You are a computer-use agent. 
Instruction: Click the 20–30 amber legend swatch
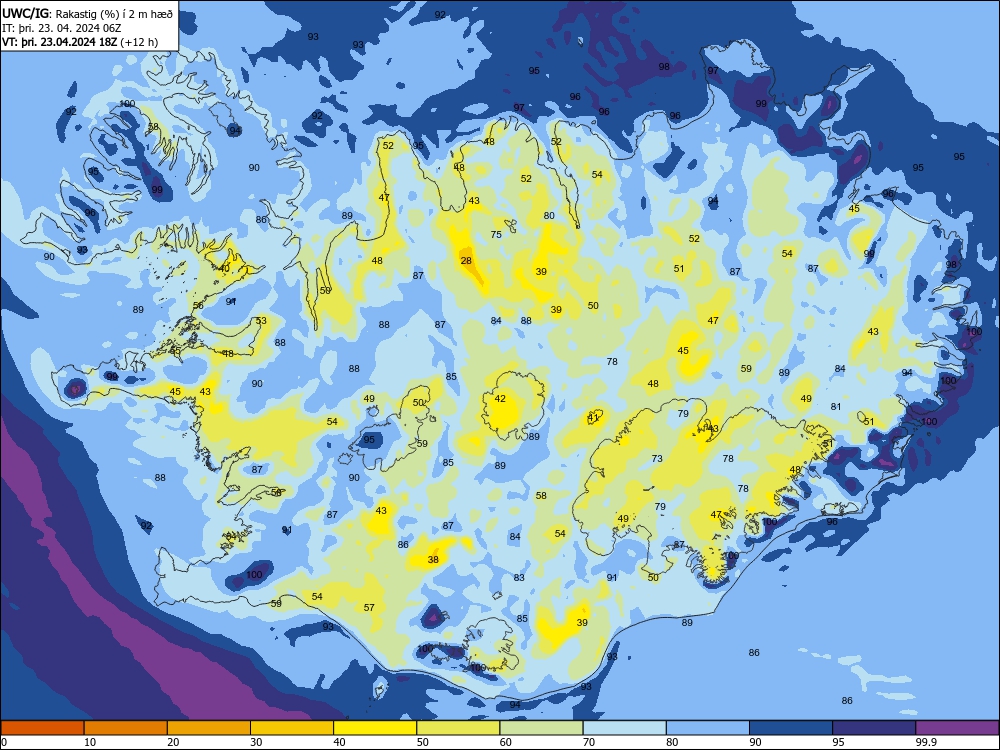point(209,728)
